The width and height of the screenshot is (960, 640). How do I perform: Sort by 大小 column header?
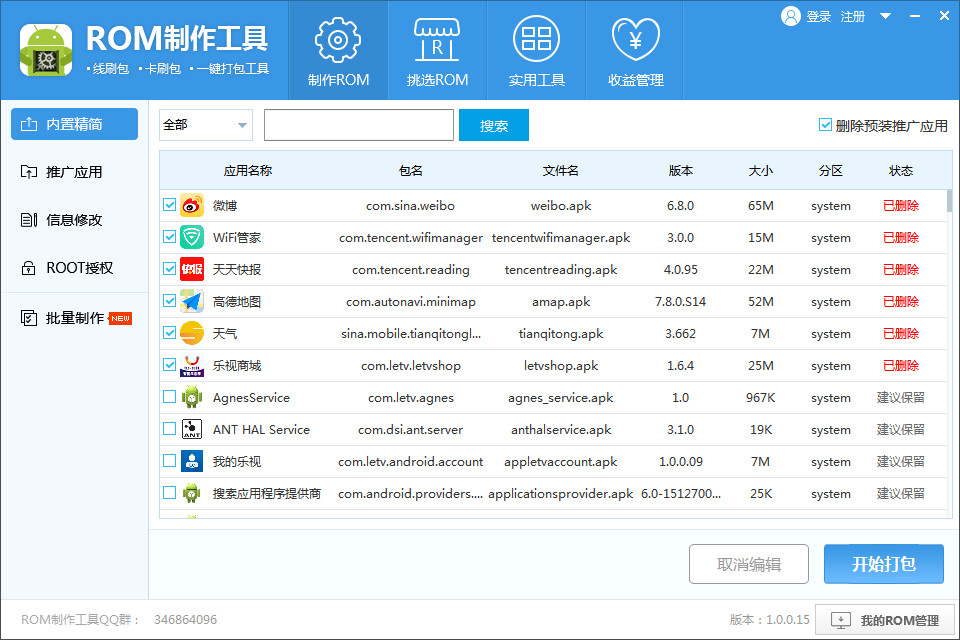pos(760,171)
